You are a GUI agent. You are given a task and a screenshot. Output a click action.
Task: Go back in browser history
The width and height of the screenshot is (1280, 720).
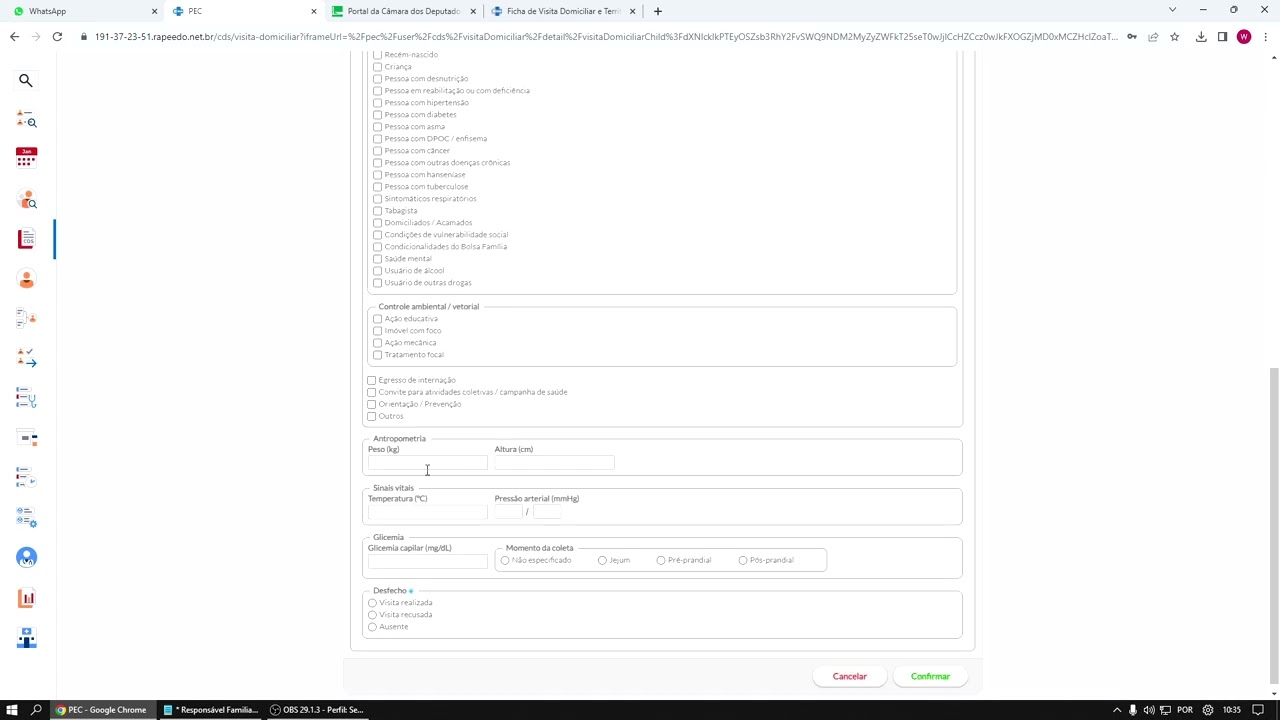point(14,37)
